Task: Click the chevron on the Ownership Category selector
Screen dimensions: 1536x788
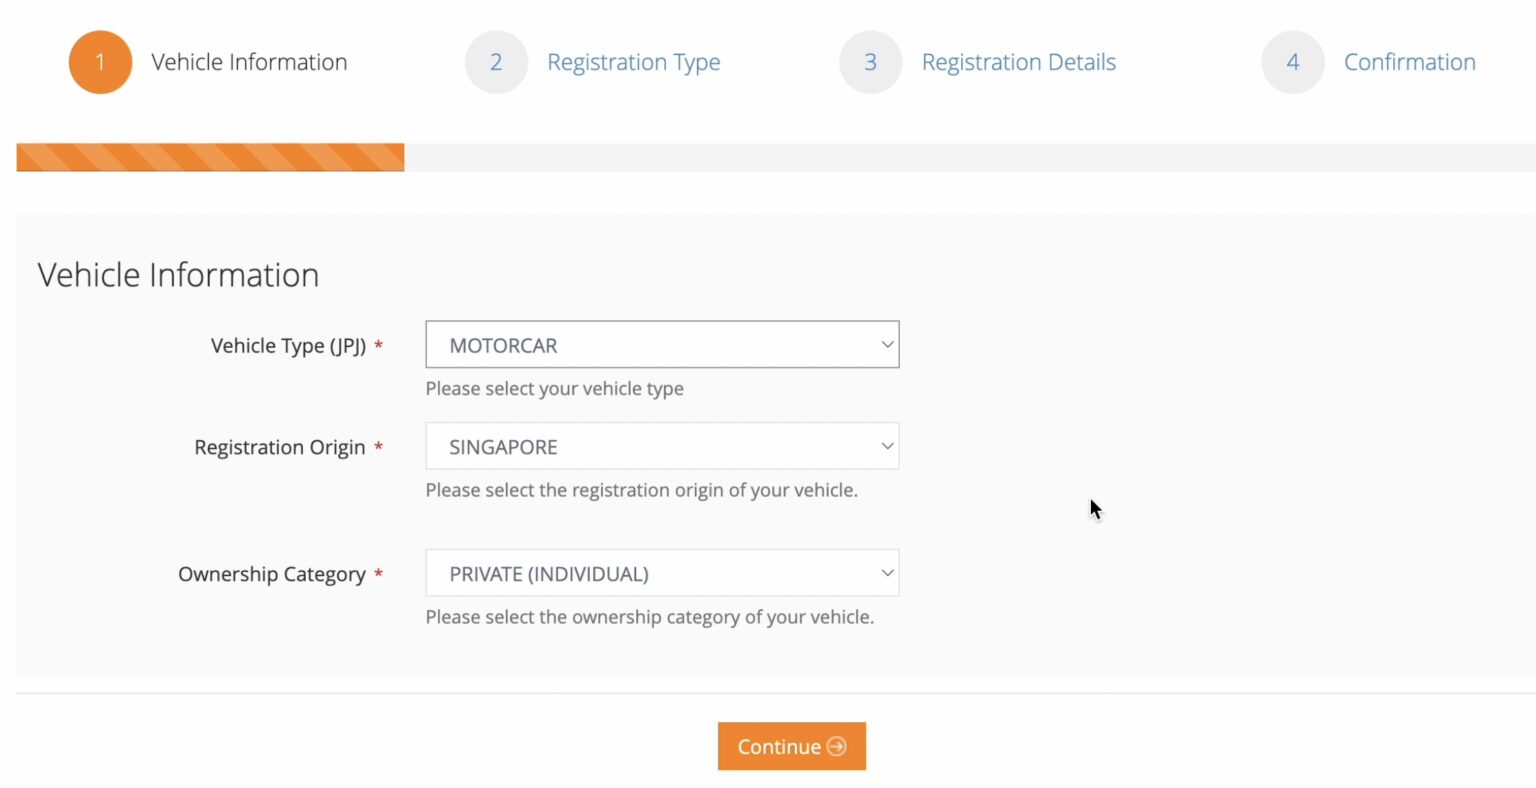Action: [x=886, y=572]
